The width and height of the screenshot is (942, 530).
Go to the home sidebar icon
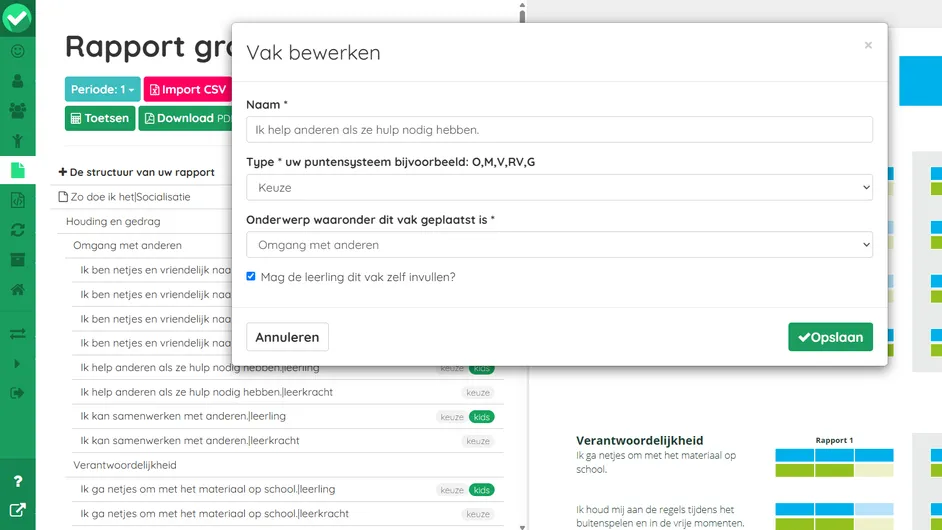[x=17, y=290]
